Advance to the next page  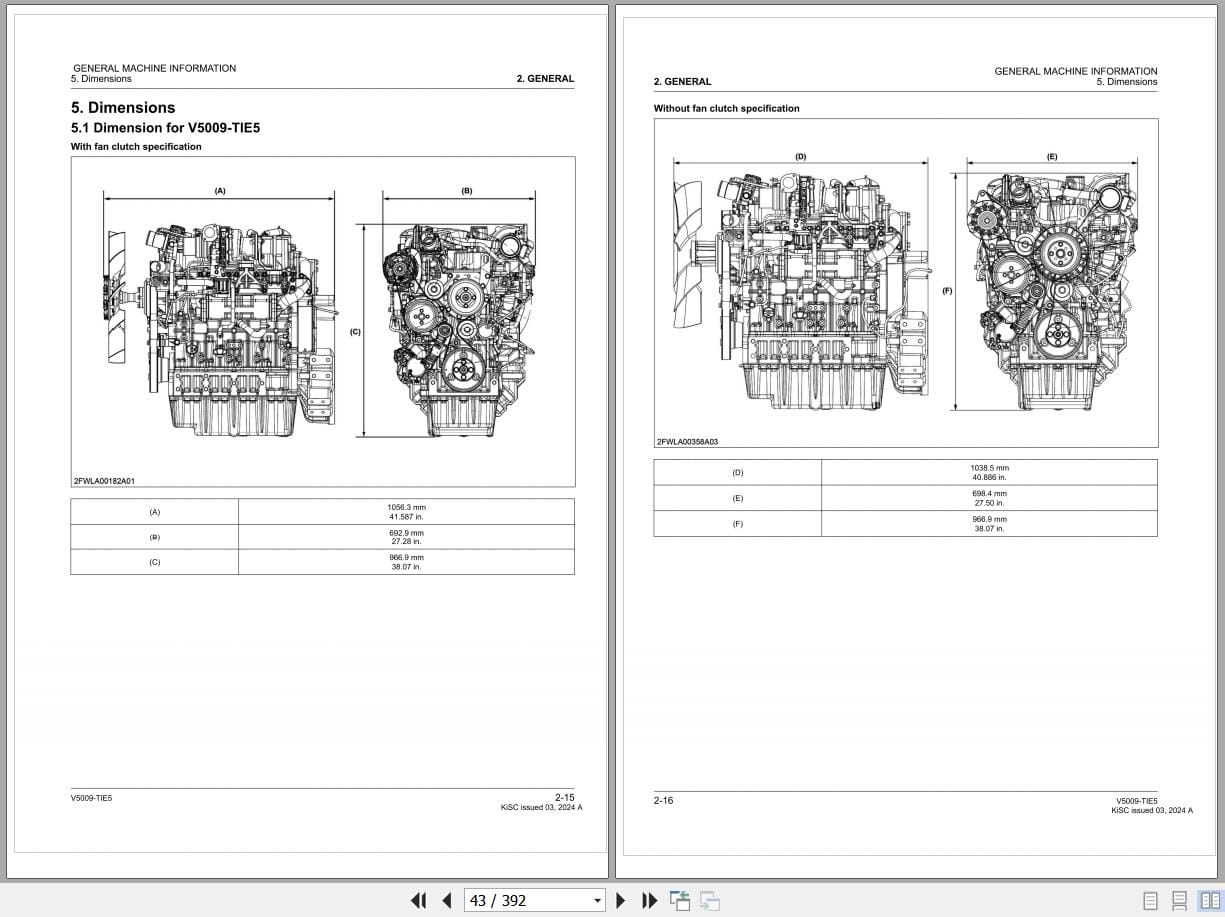click(x=621, y=900)
